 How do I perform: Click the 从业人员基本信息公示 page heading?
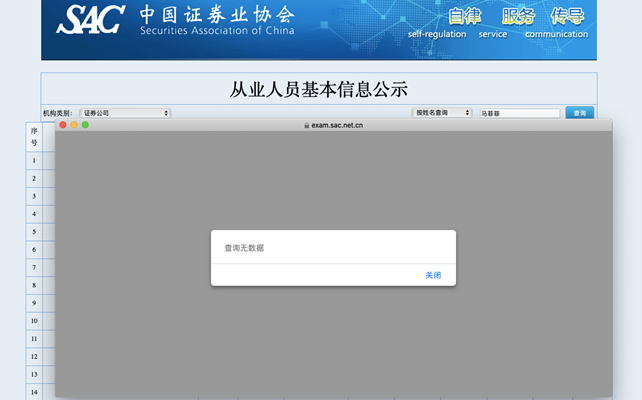319,89
